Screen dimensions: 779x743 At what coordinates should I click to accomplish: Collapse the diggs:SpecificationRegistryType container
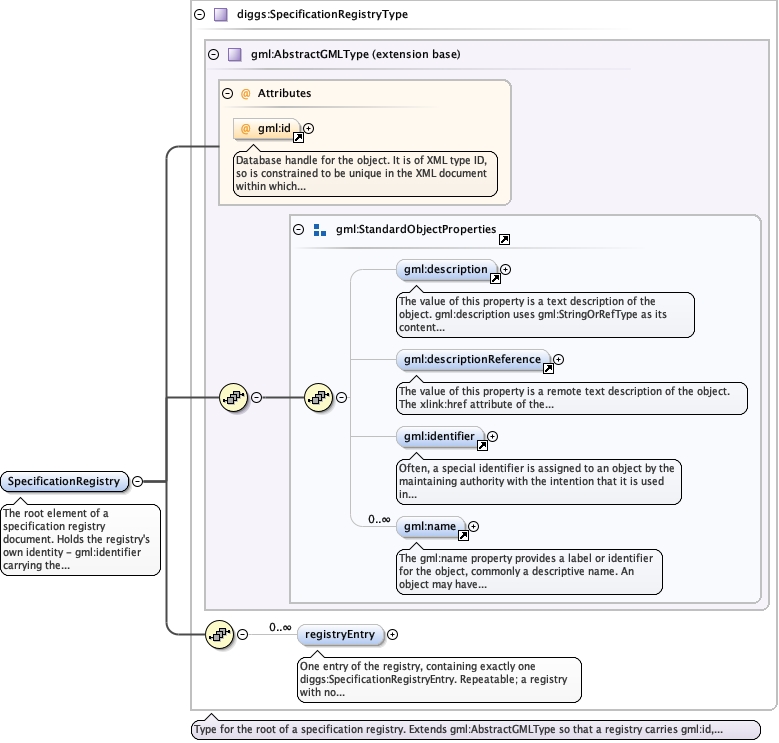point(200,14)
